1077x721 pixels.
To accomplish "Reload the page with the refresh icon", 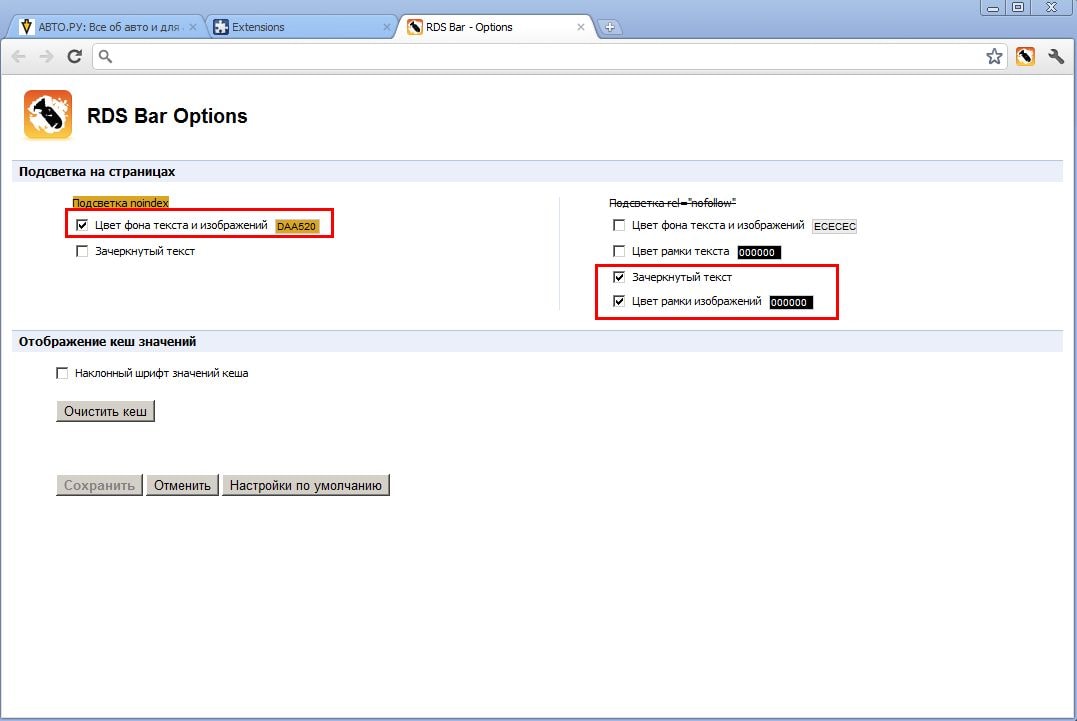I will pyautogui.click(x=74, y=57).
